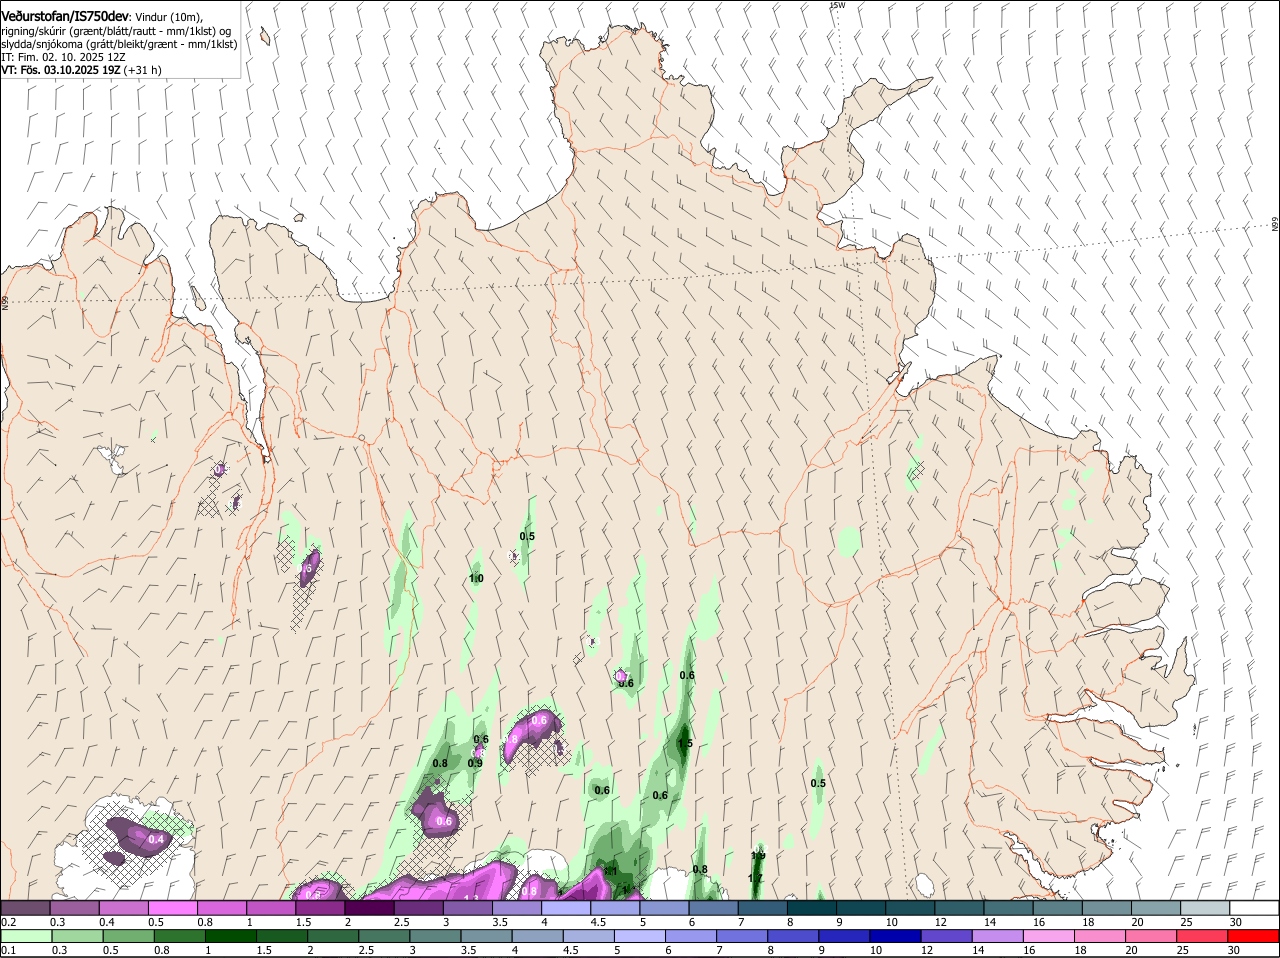The image size is (1280, 958).
Task: Pick the light grey snow-scale swatch labeled 25
Action: 1205,908
